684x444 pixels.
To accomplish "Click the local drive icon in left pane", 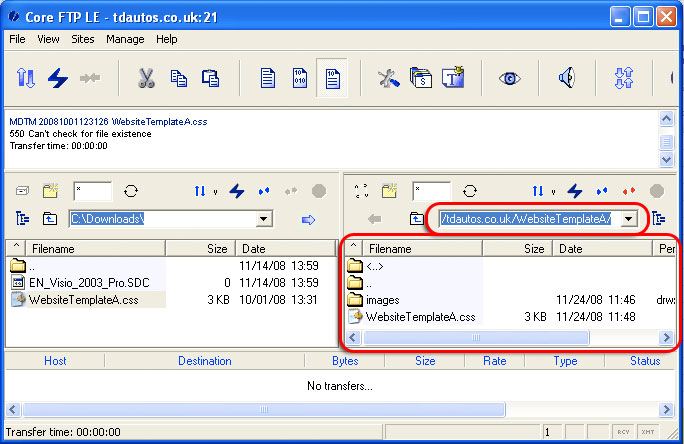I will pos(22,191).
